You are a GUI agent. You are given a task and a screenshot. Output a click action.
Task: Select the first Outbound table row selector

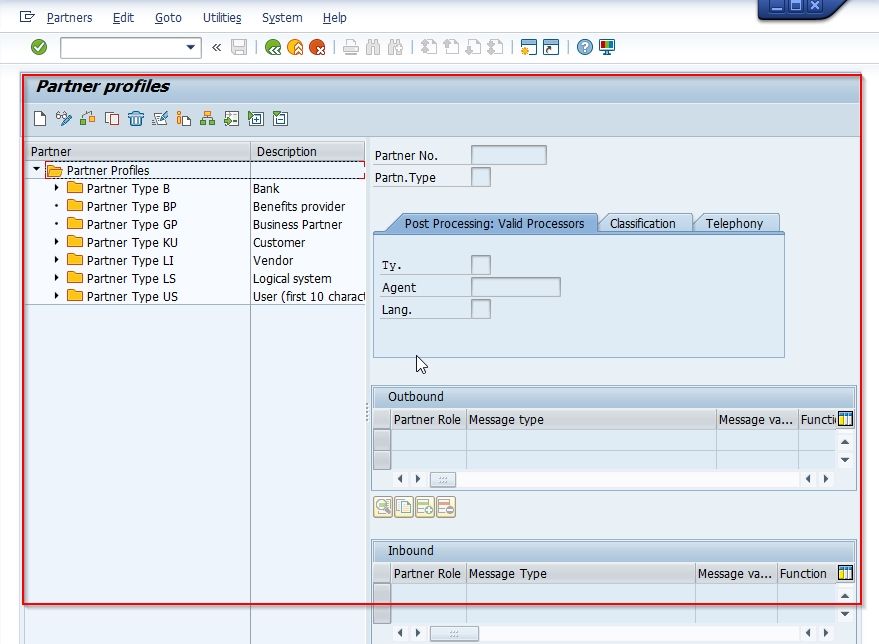[x=382, y=439]
